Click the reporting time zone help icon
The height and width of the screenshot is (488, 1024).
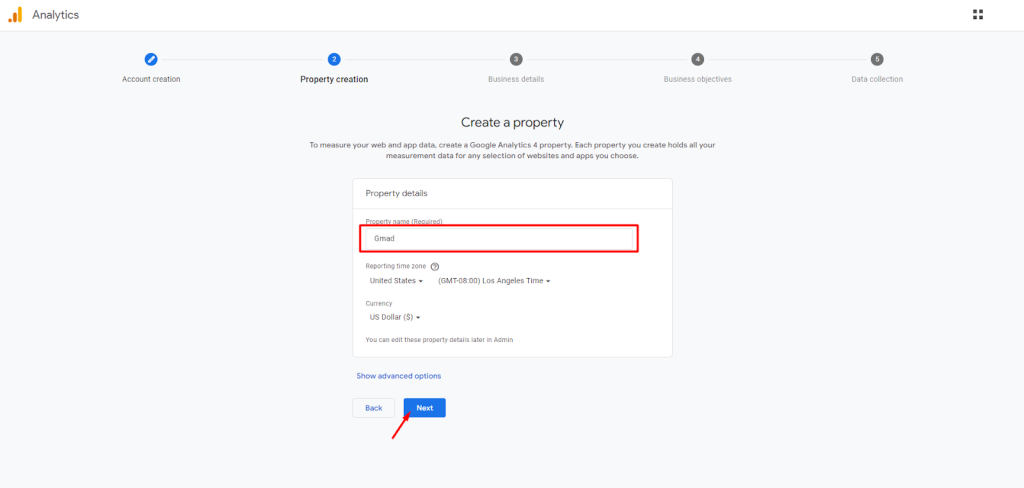pyautogui.click(x=435, y=267)
